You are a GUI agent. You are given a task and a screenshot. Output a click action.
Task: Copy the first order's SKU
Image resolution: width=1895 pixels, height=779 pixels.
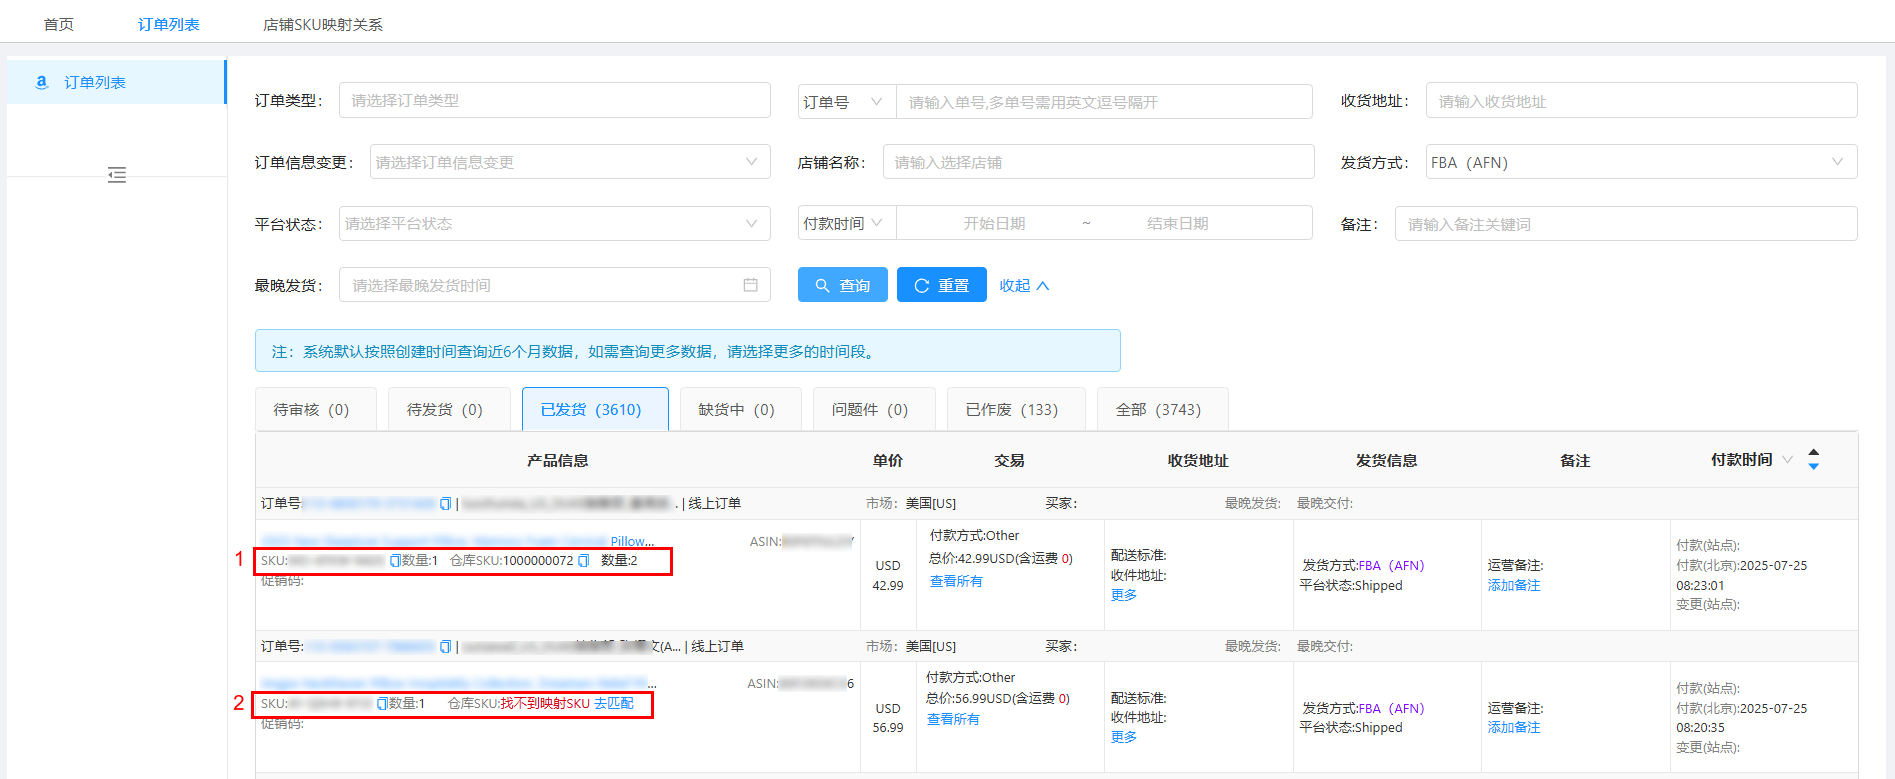(x=394, y=561)
